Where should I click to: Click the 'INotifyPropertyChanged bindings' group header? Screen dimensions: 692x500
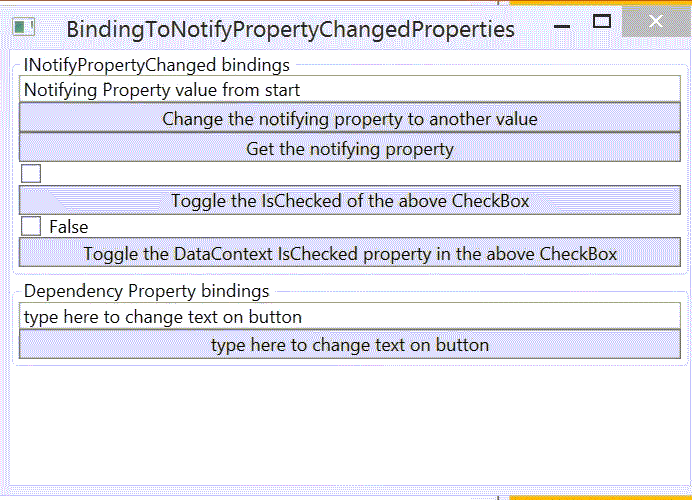click(x=157, y=65)
